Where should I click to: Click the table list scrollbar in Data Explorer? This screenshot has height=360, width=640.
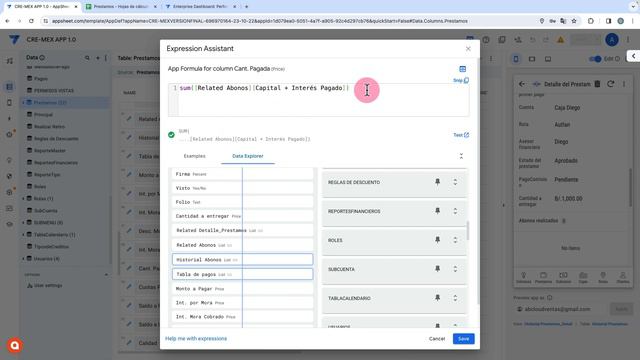point(468,231)
